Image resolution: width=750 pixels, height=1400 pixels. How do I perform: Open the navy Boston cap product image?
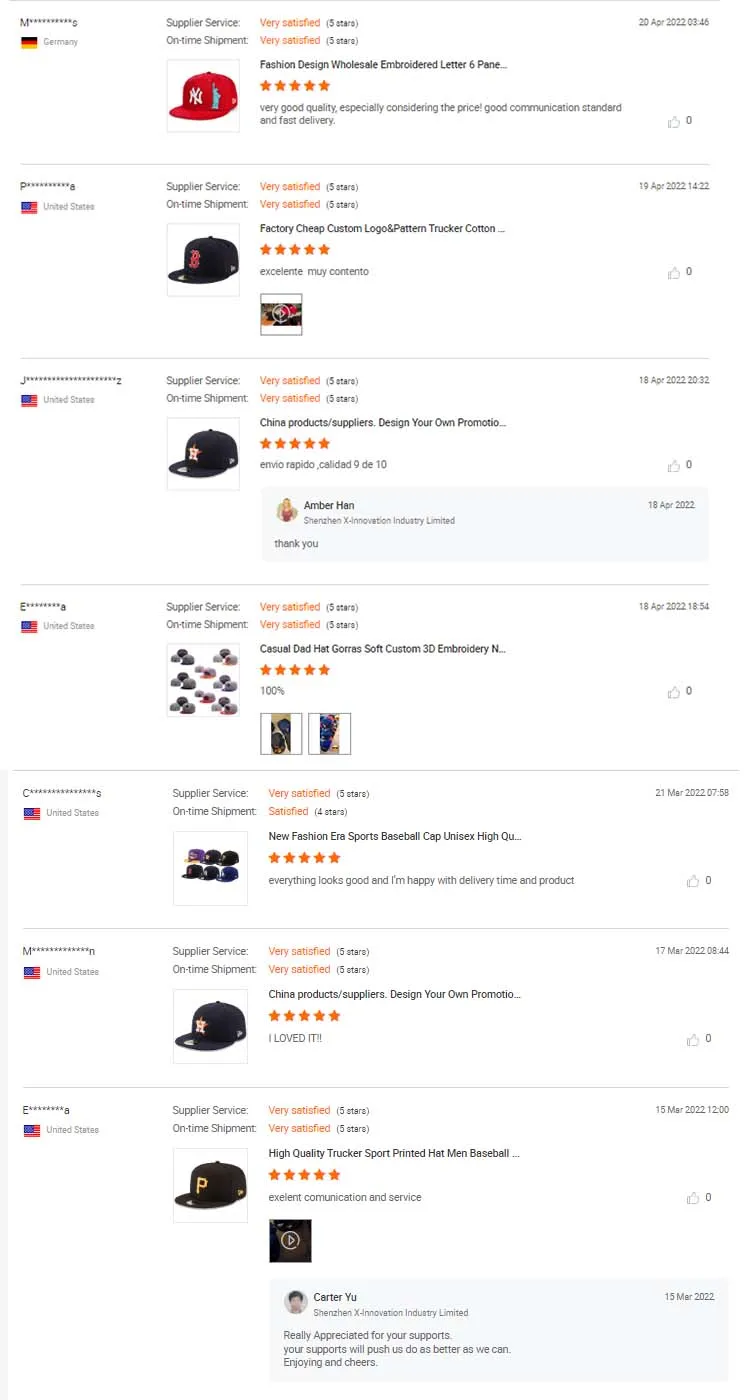(203, 260)
